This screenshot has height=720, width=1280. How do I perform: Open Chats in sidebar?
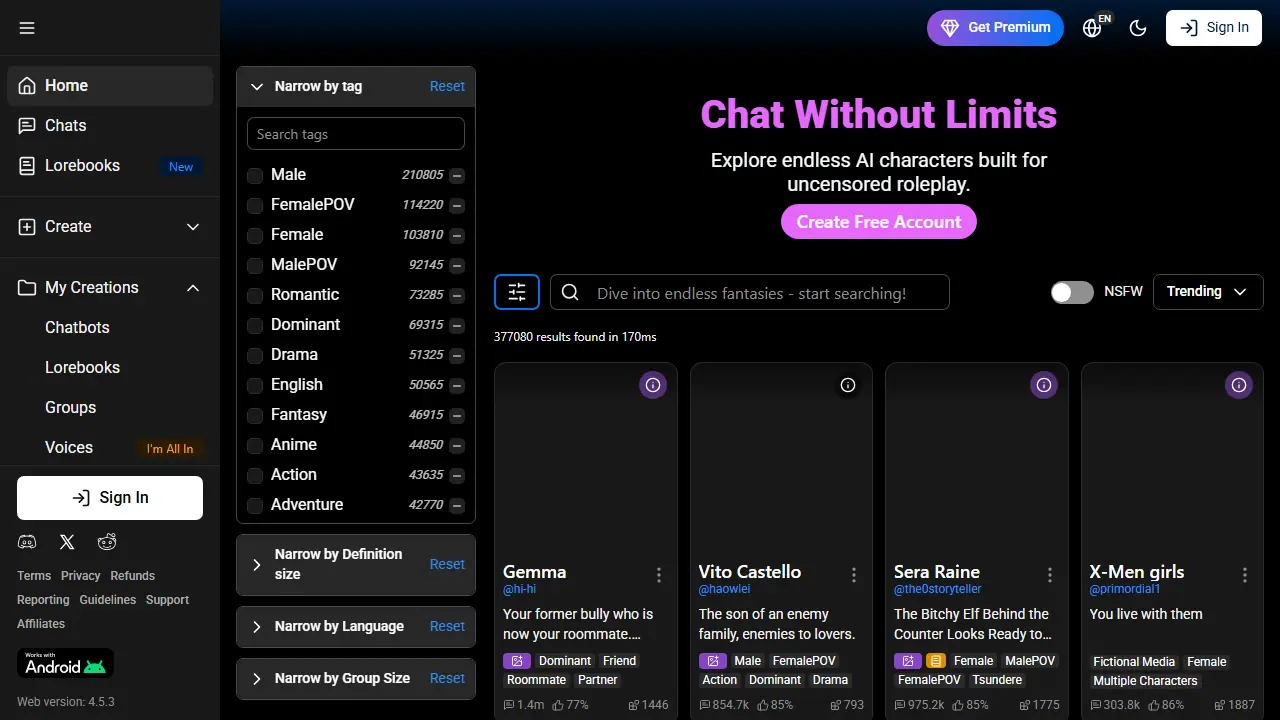click(110, 126)
